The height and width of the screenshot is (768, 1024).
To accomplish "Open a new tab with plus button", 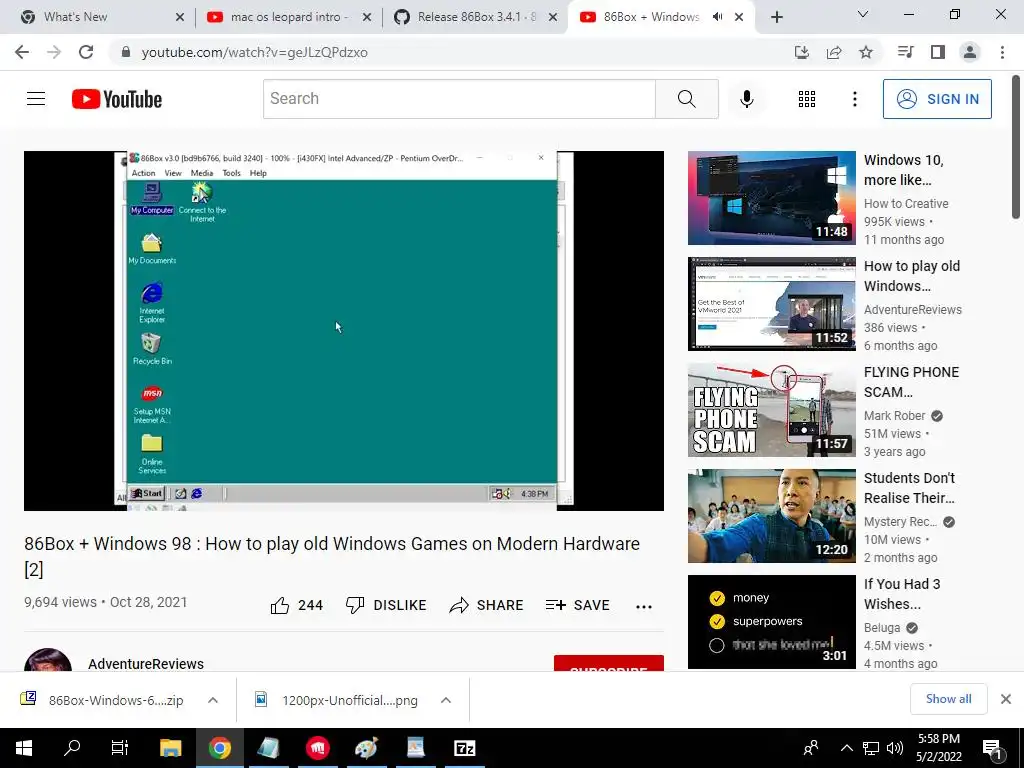I will coord(776,18).
